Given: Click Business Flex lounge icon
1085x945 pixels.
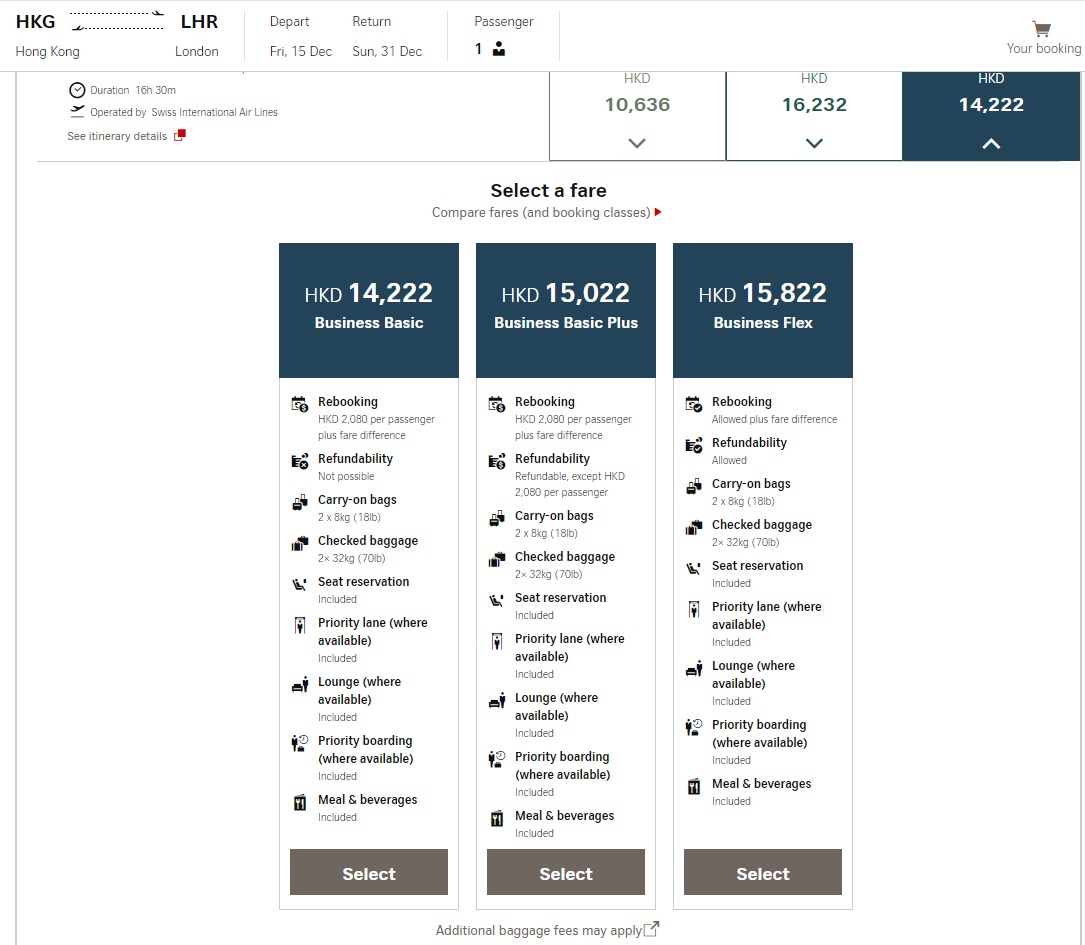Looking at the screenshot, I should coord(694,669).
